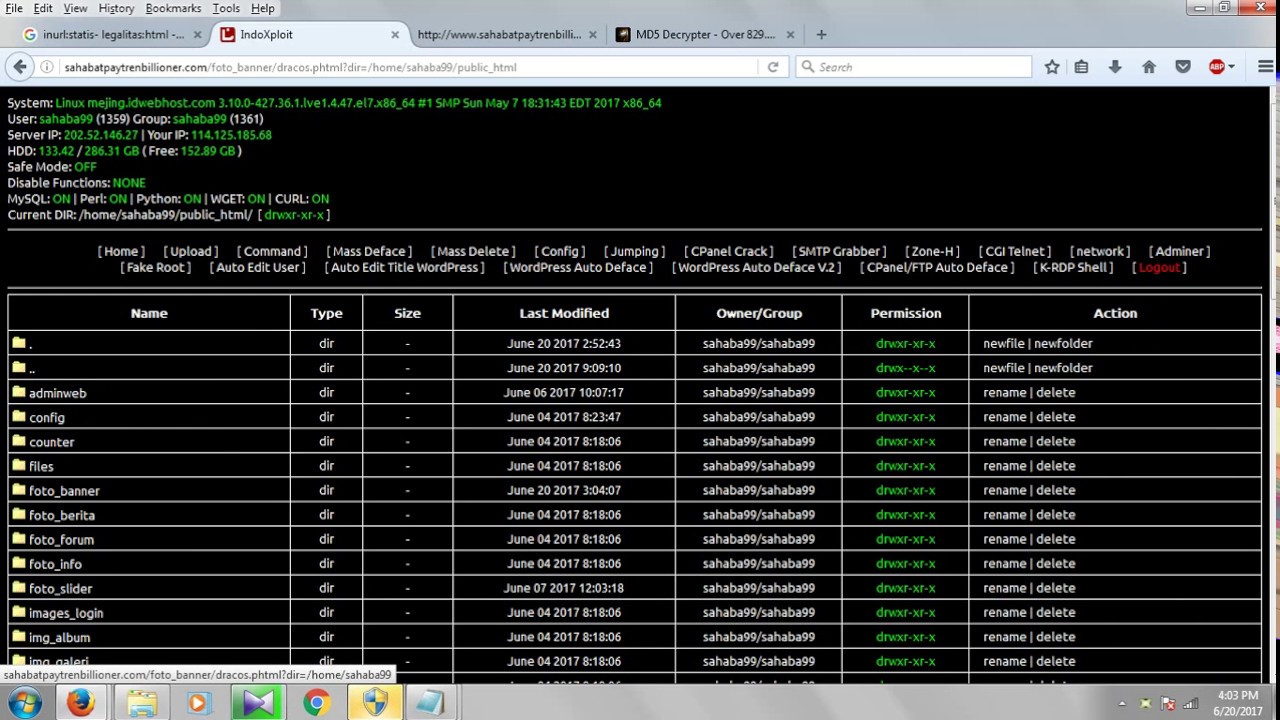Open the bookmarks list icon in toolbar
The height and width of the screenshot is (720, 1280).
1081,67
